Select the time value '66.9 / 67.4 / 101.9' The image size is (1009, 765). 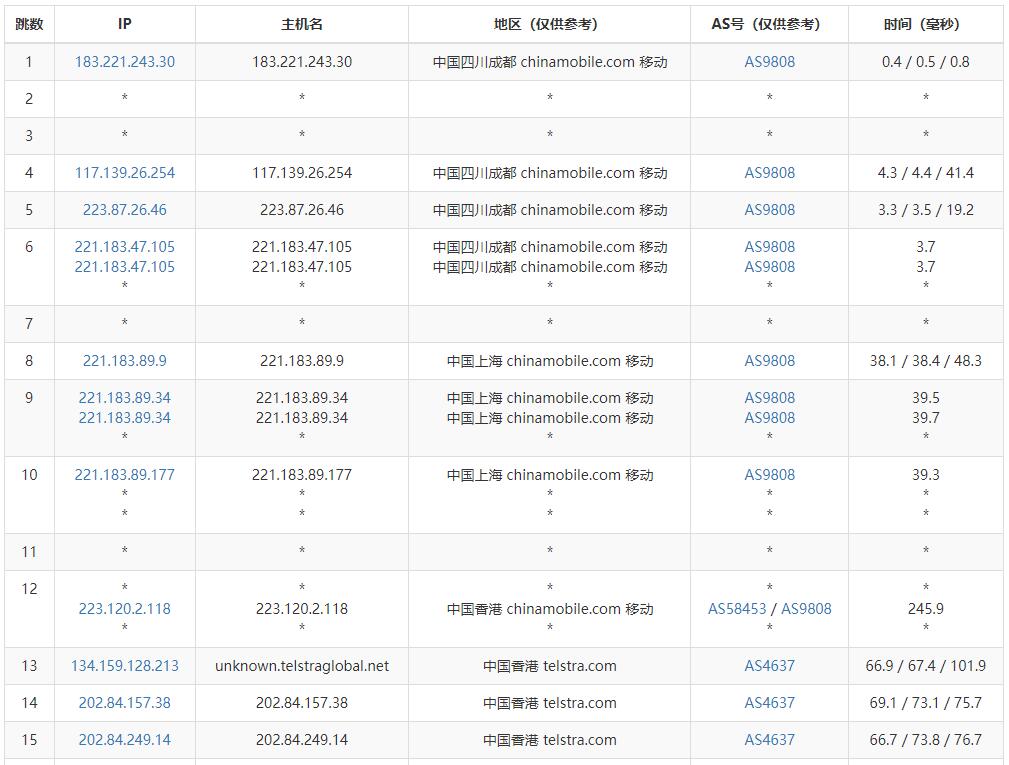(x=925, y=666)
